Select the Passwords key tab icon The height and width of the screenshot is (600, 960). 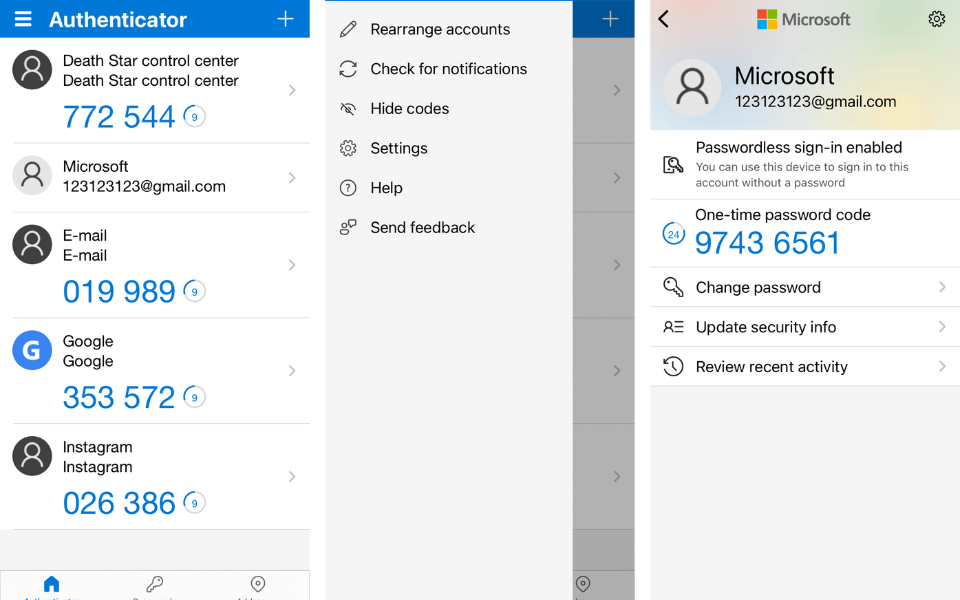pos(155,583)
